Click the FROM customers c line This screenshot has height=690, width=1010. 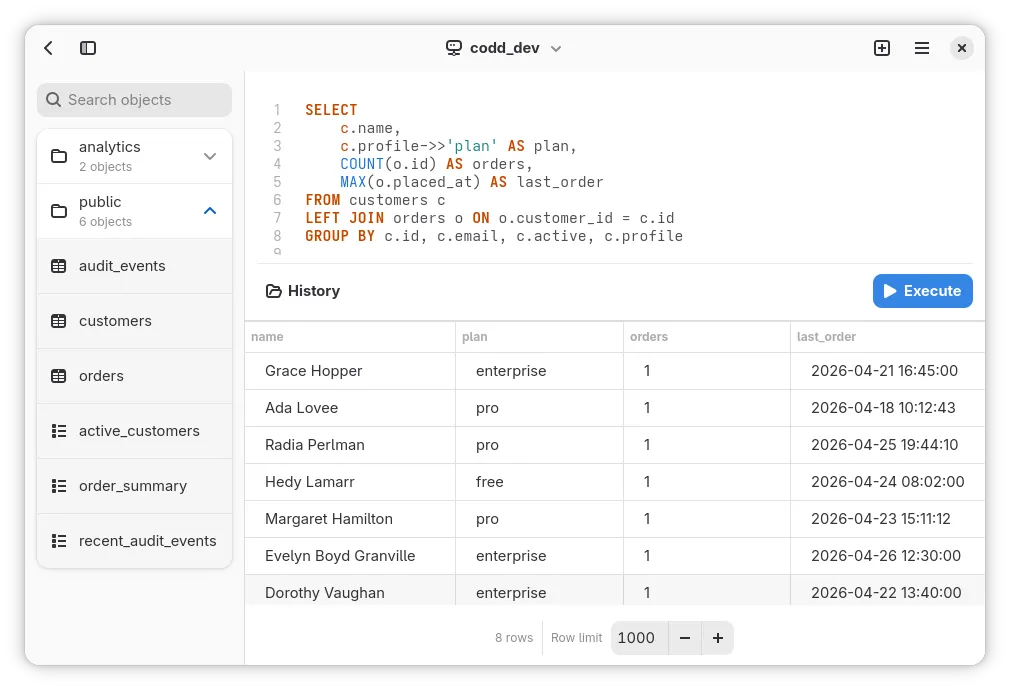(375, 200)
